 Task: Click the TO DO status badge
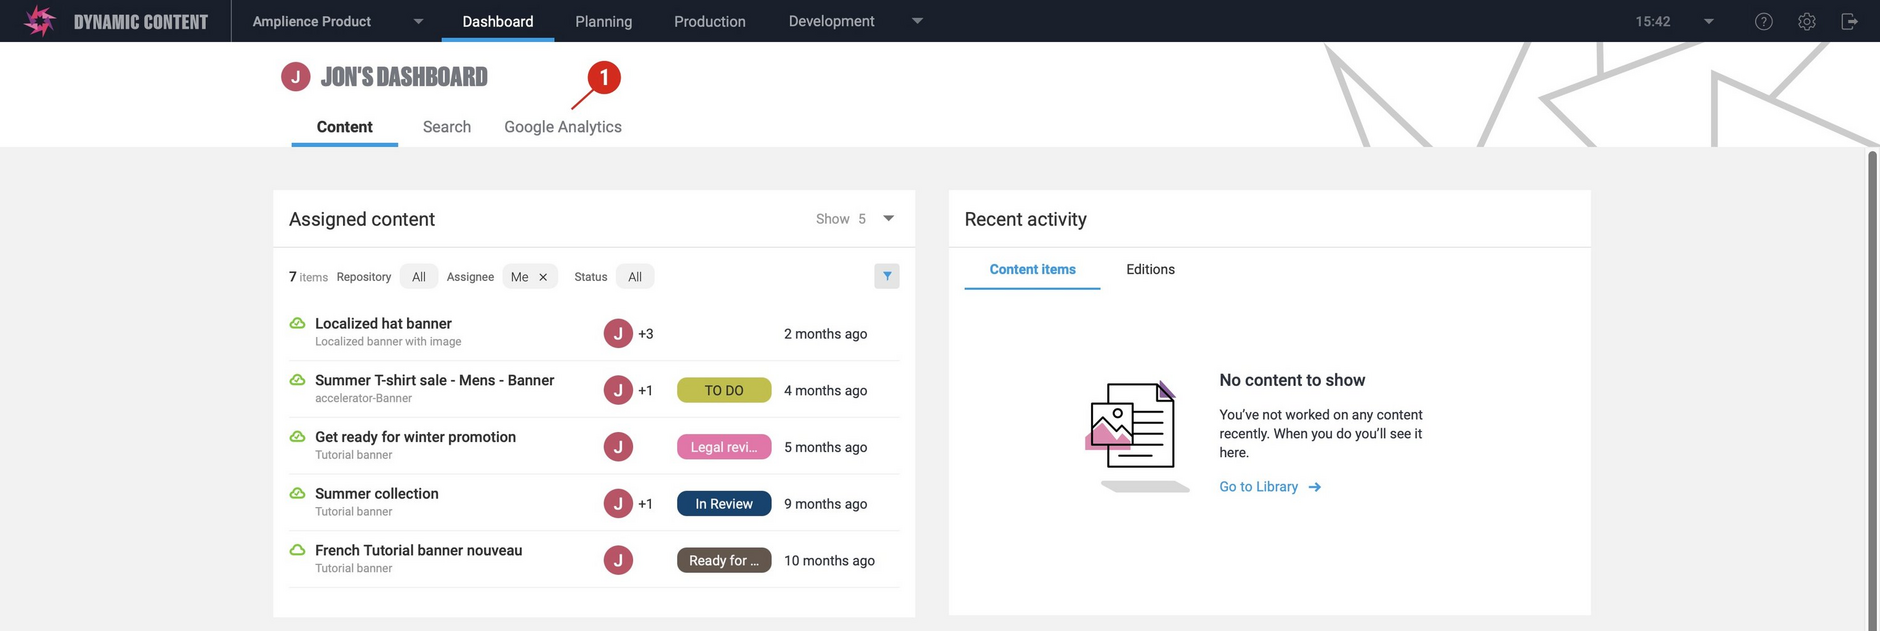coord(724,390)
